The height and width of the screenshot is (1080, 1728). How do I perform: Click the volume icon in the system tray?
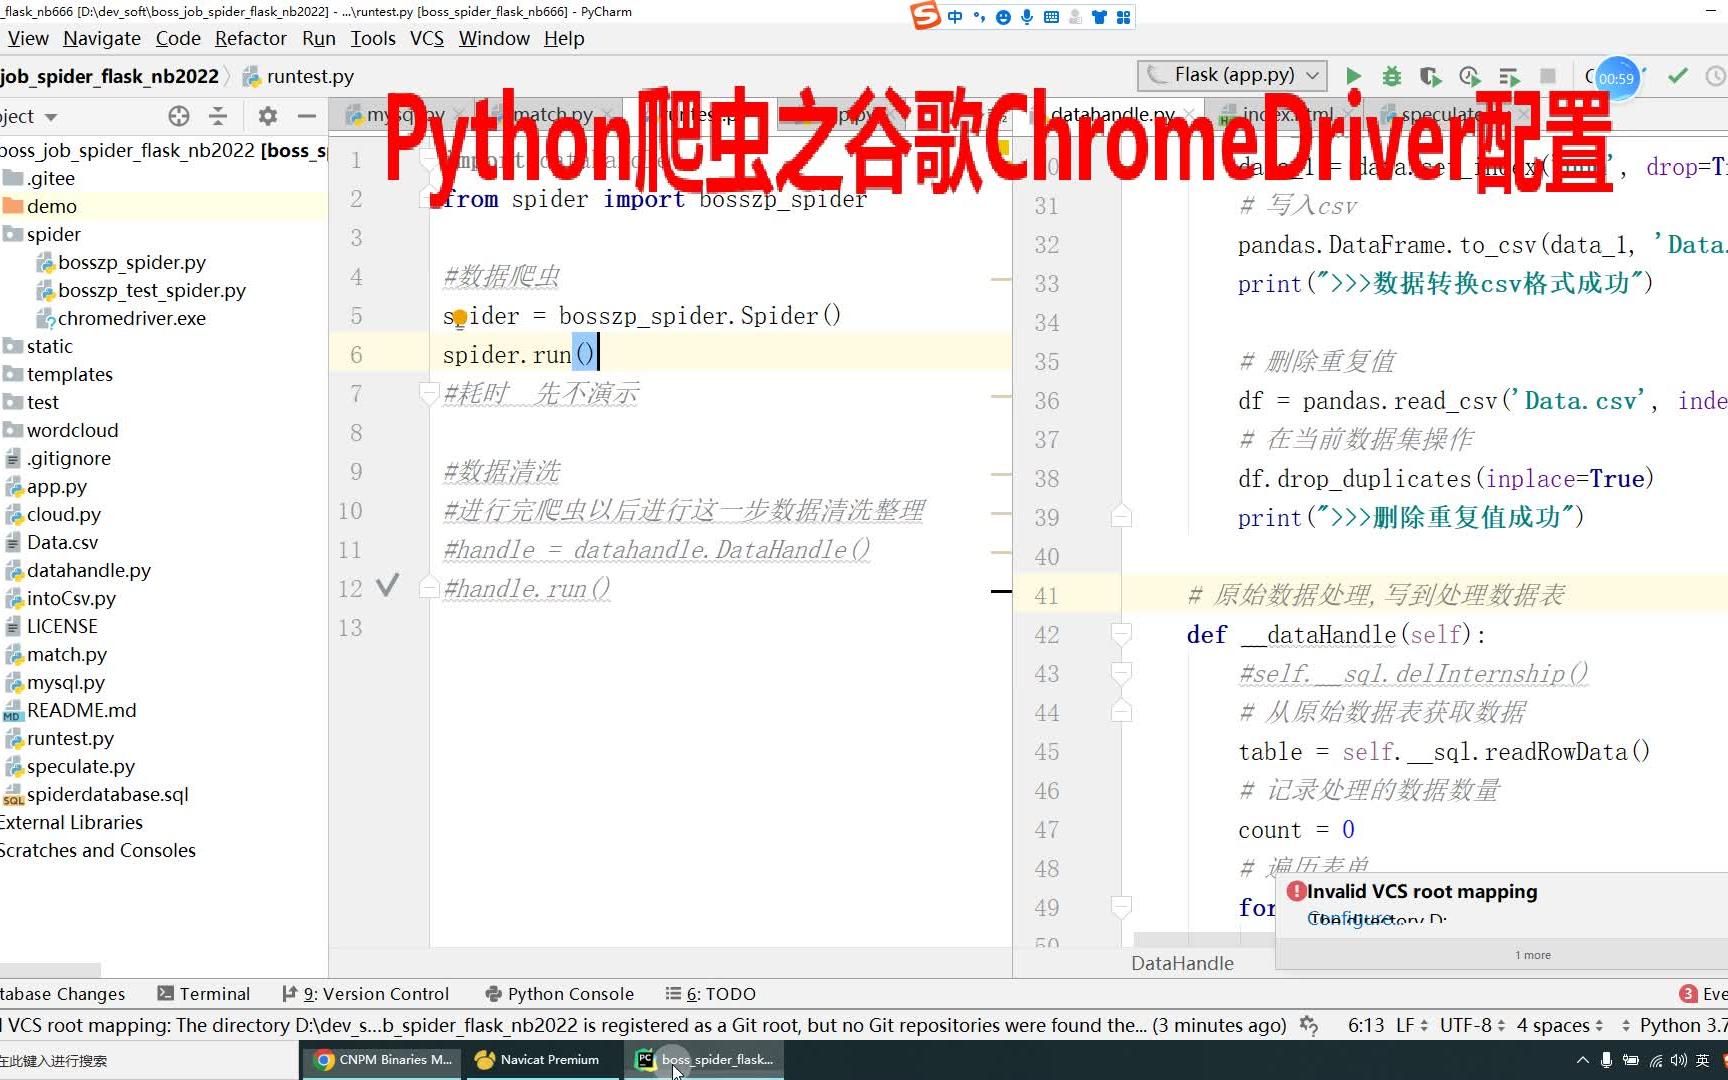(x=1678, y=1060)
